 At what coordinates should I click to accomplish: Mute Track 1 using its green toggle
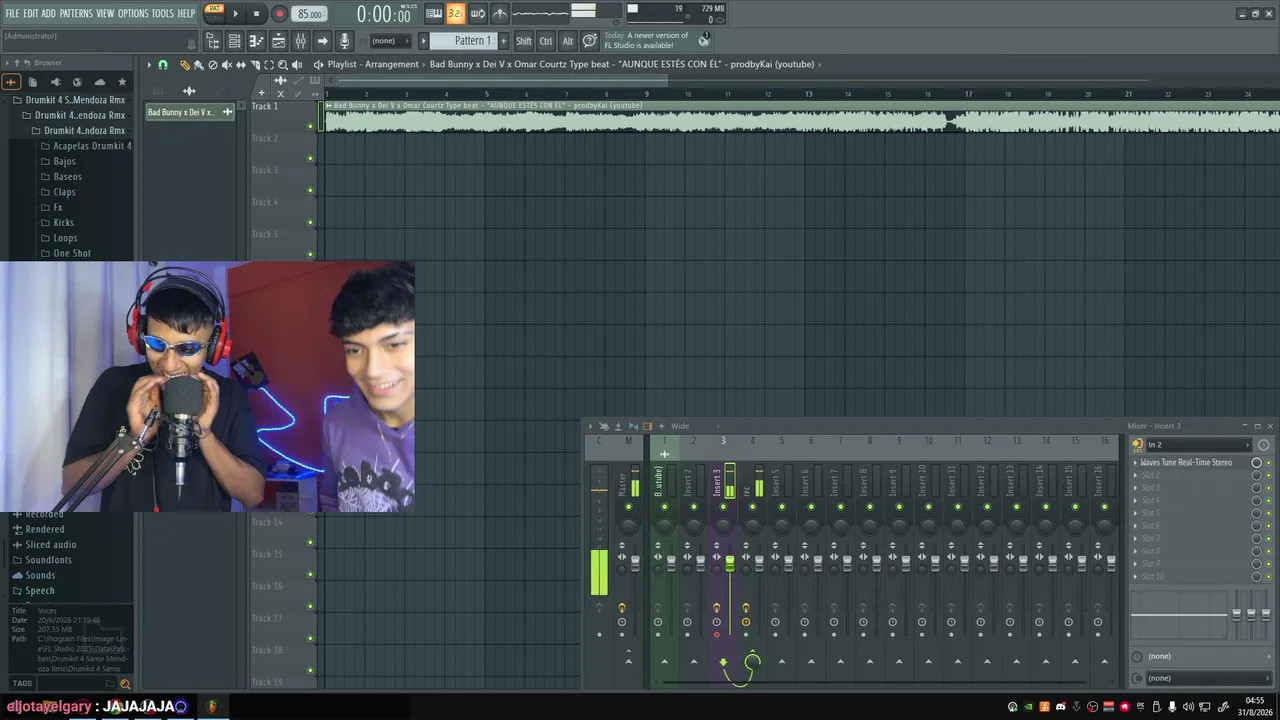310,126
